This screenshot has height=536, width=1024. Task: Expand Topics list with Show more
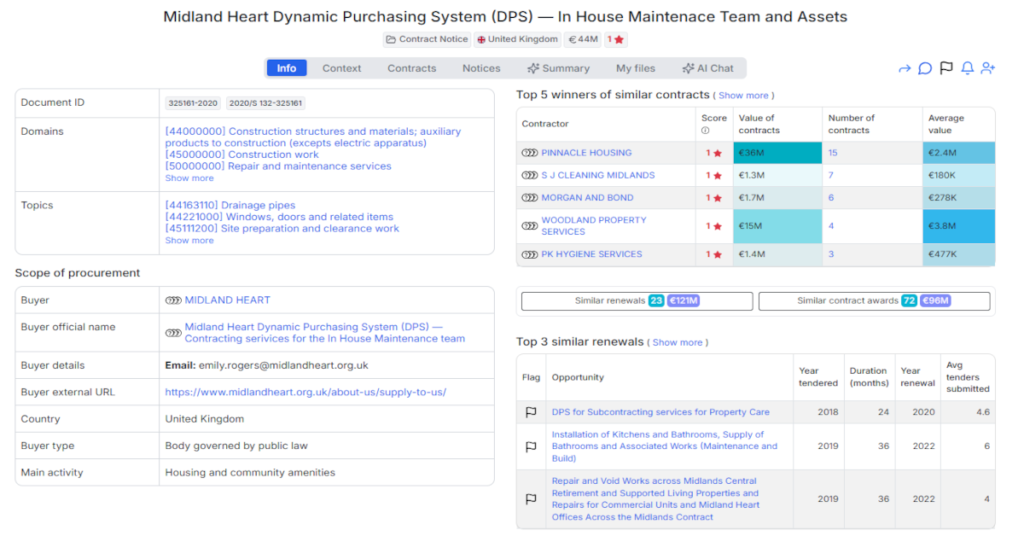coord(189,240)
